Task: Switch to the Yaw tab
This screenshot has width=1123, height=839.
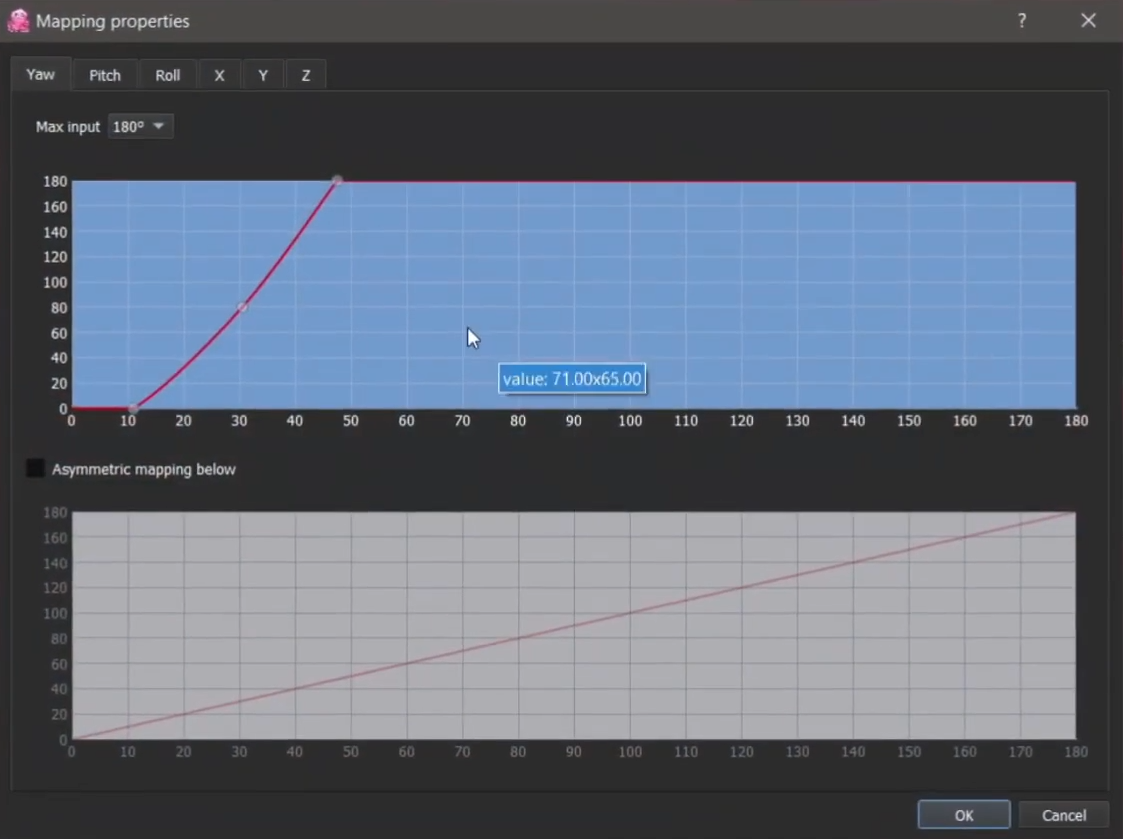Action: 41,75
